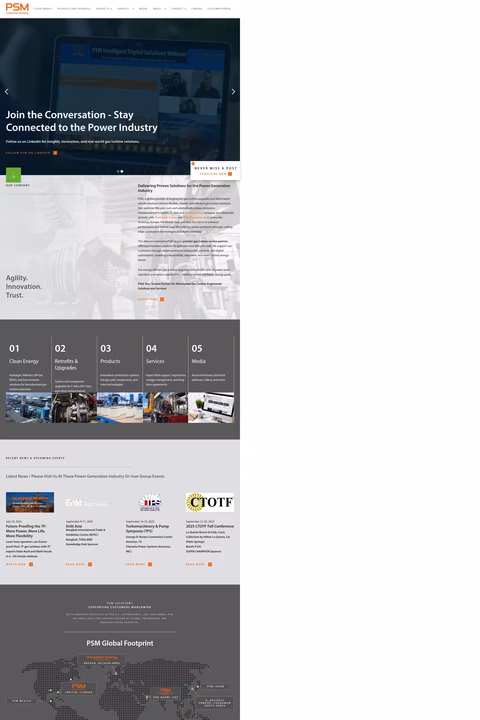The image size is (480, 720).
Task: Click the Clean Energy plant thumbnail image
Action: (x=28, y=407)
